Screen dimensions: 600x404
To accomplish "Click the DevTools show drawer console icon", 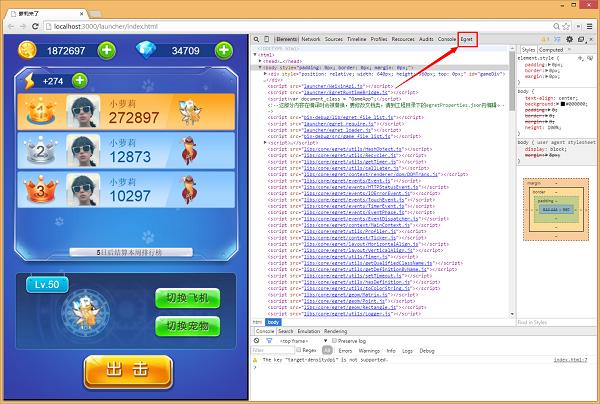I will pos(558,39).
